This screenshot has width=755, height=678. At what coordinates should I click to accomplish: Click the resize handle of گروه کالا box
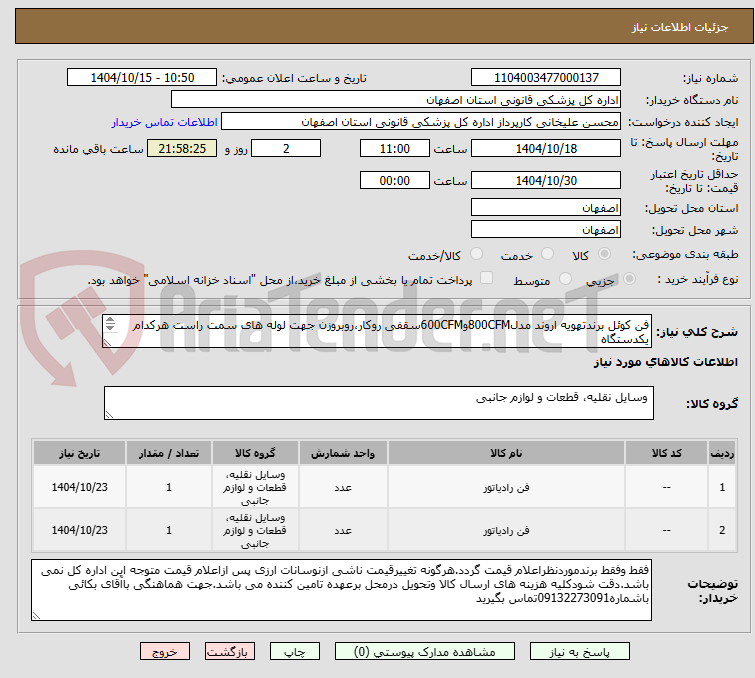(109, 415)
